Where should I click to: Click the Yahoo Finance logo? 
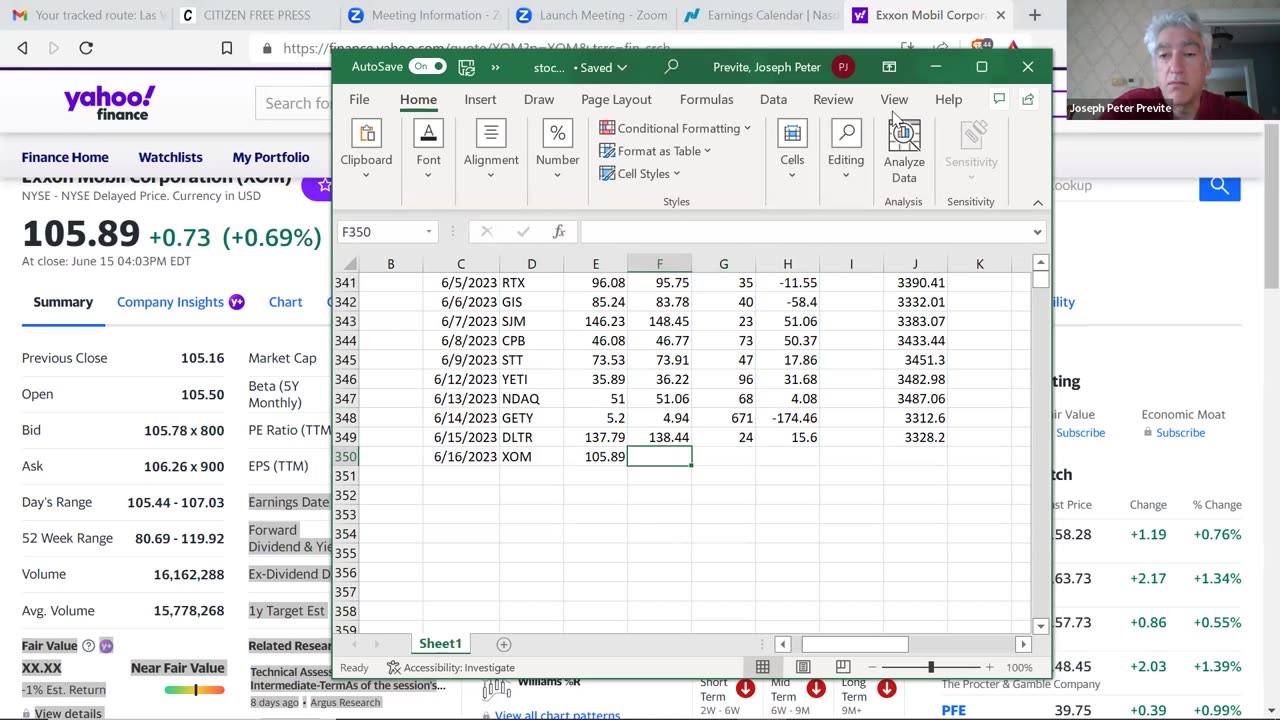[x=110, y=103]
